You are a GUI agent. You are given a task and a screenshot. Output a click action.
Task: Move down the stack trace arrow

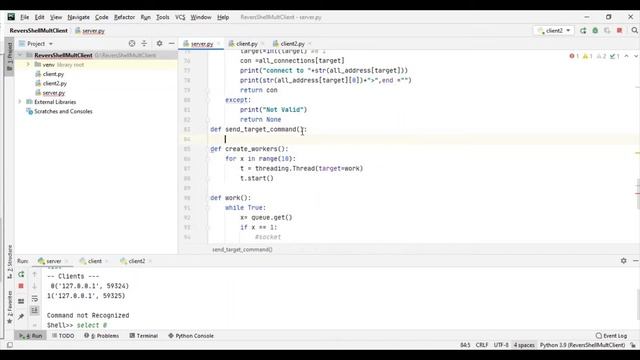tap(35, 286)
